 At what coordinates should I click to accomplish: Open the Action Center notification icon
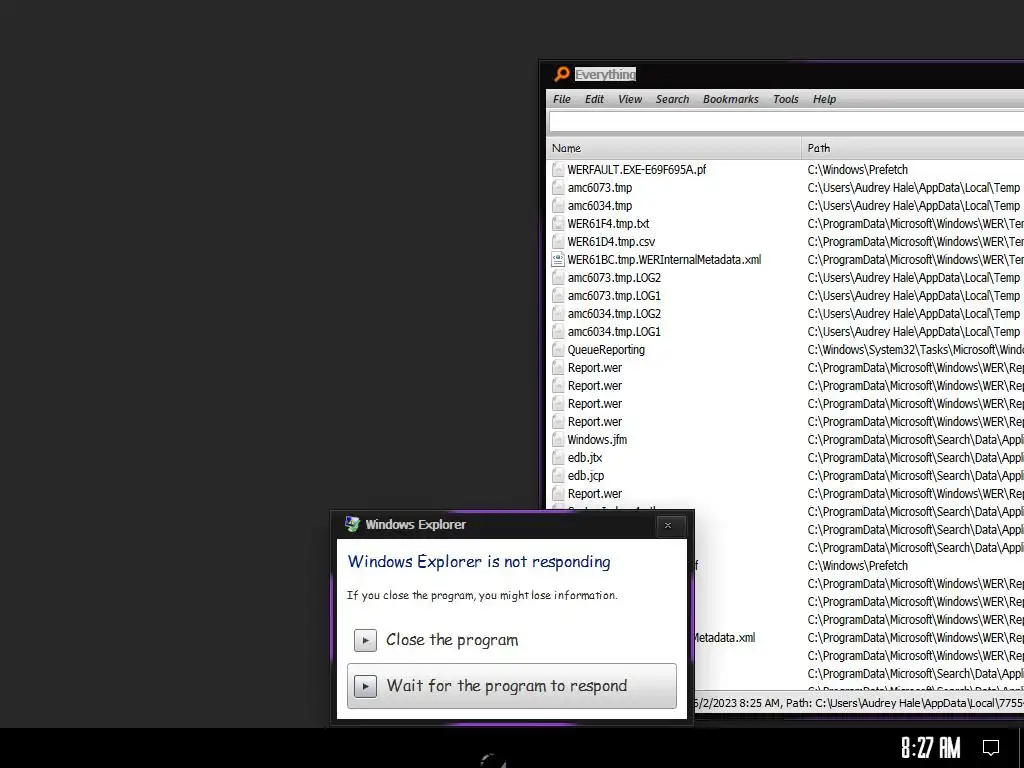click(x=991, y=748)
